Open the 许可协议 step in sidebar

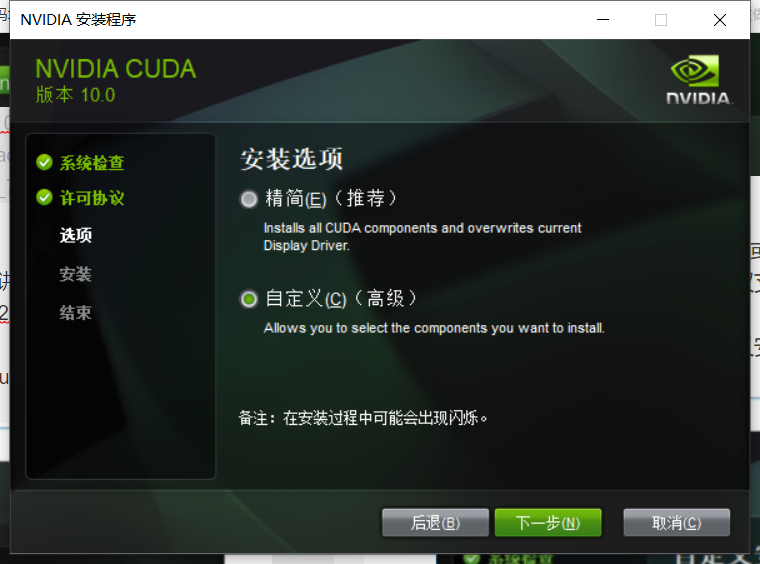(92, 198)
